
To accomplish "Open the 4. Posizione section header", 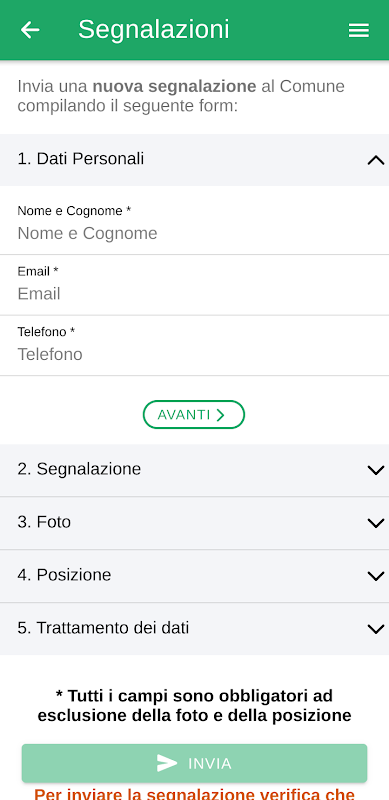I will click(194, 576).
